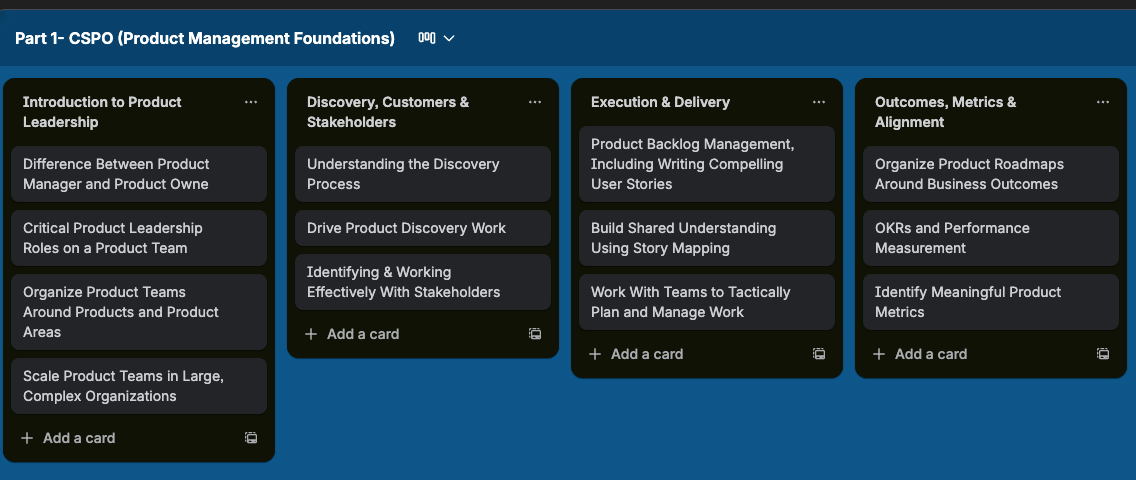The image size is (1136, 480).
Task: Open card OKRs and Performance Measurement
Action: [991, 237]
